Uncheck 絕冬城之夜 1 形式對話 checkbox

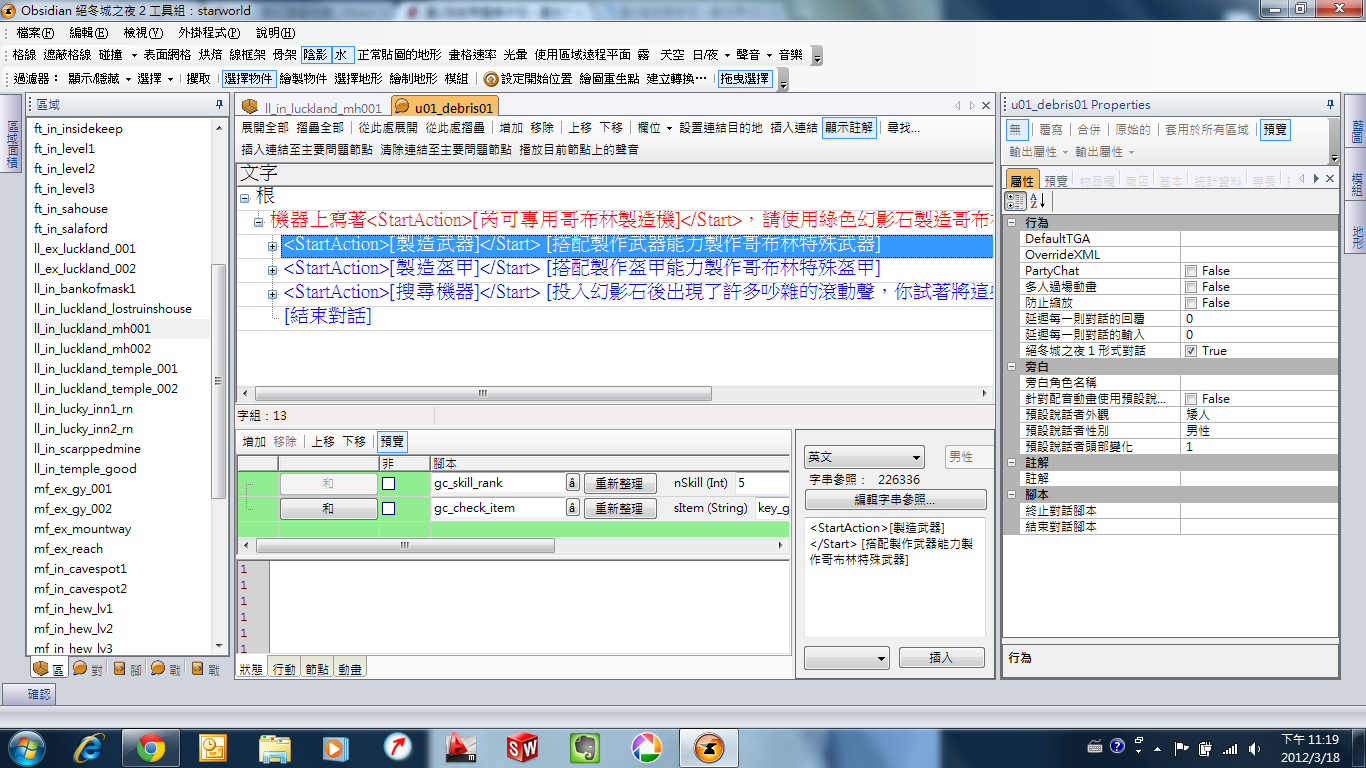pos(1191,351)
